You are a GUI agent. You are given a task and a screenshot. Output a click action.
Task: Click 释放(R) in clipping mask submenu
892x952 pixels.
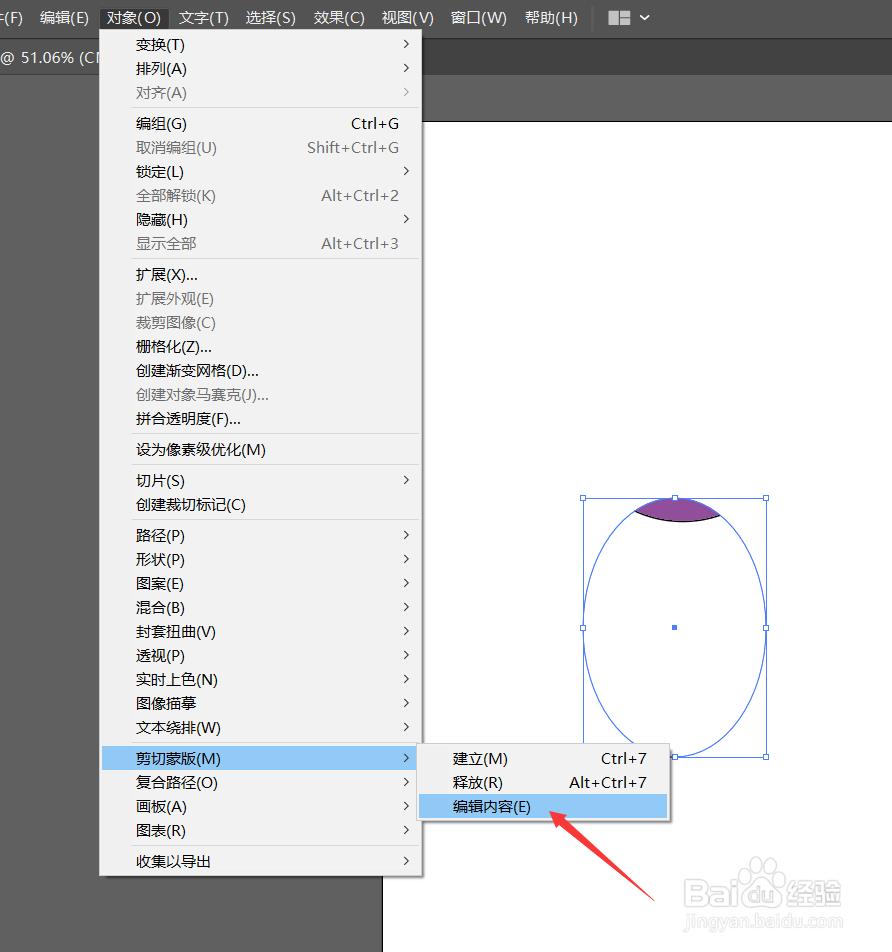(543, 783)
